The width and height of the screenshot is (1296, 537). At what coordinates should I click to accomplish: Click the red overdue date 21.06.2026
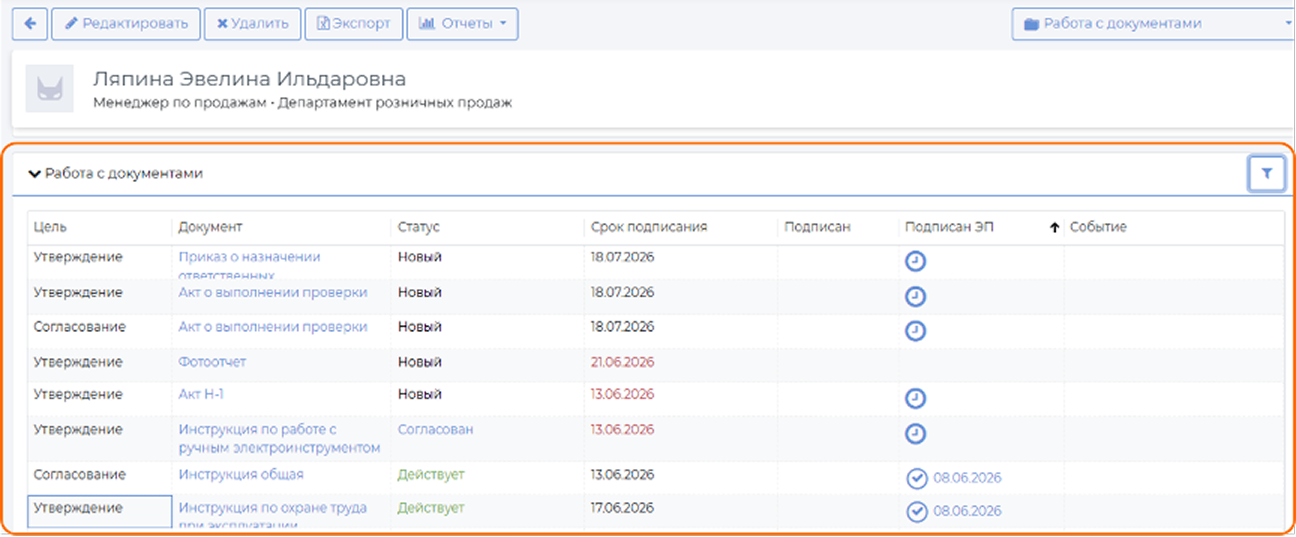[x=622, y=361]
